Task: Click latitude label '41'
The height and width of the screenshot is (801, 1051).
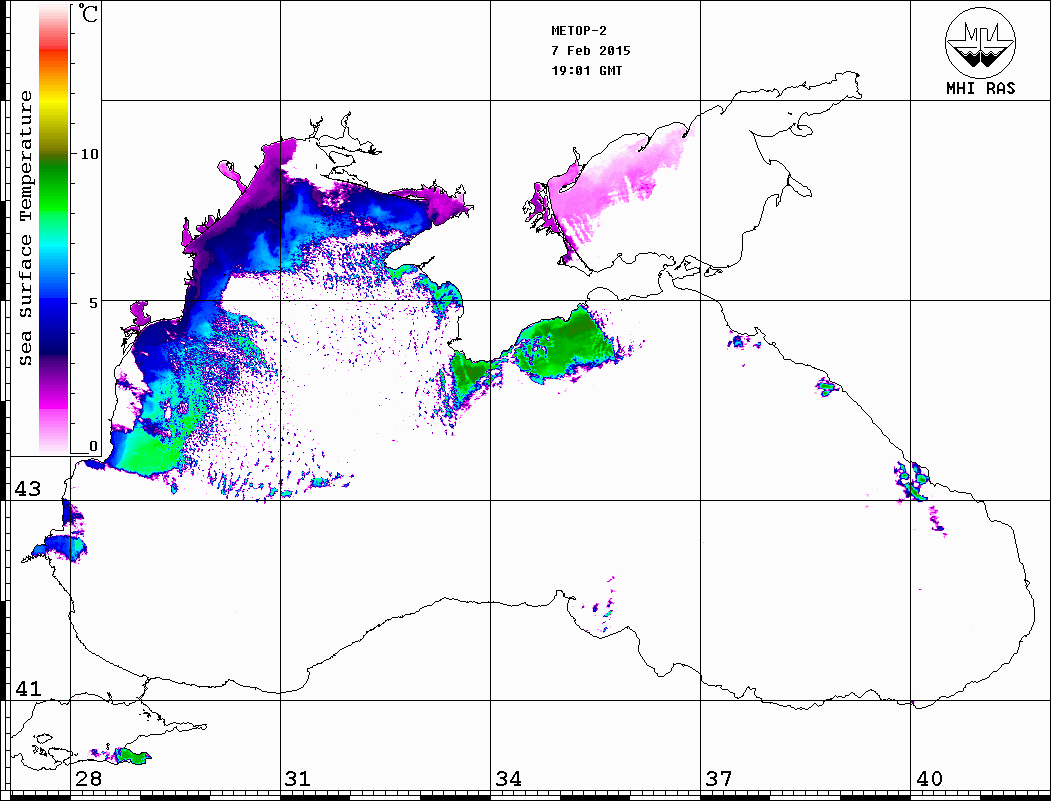Action: [27, 688]
